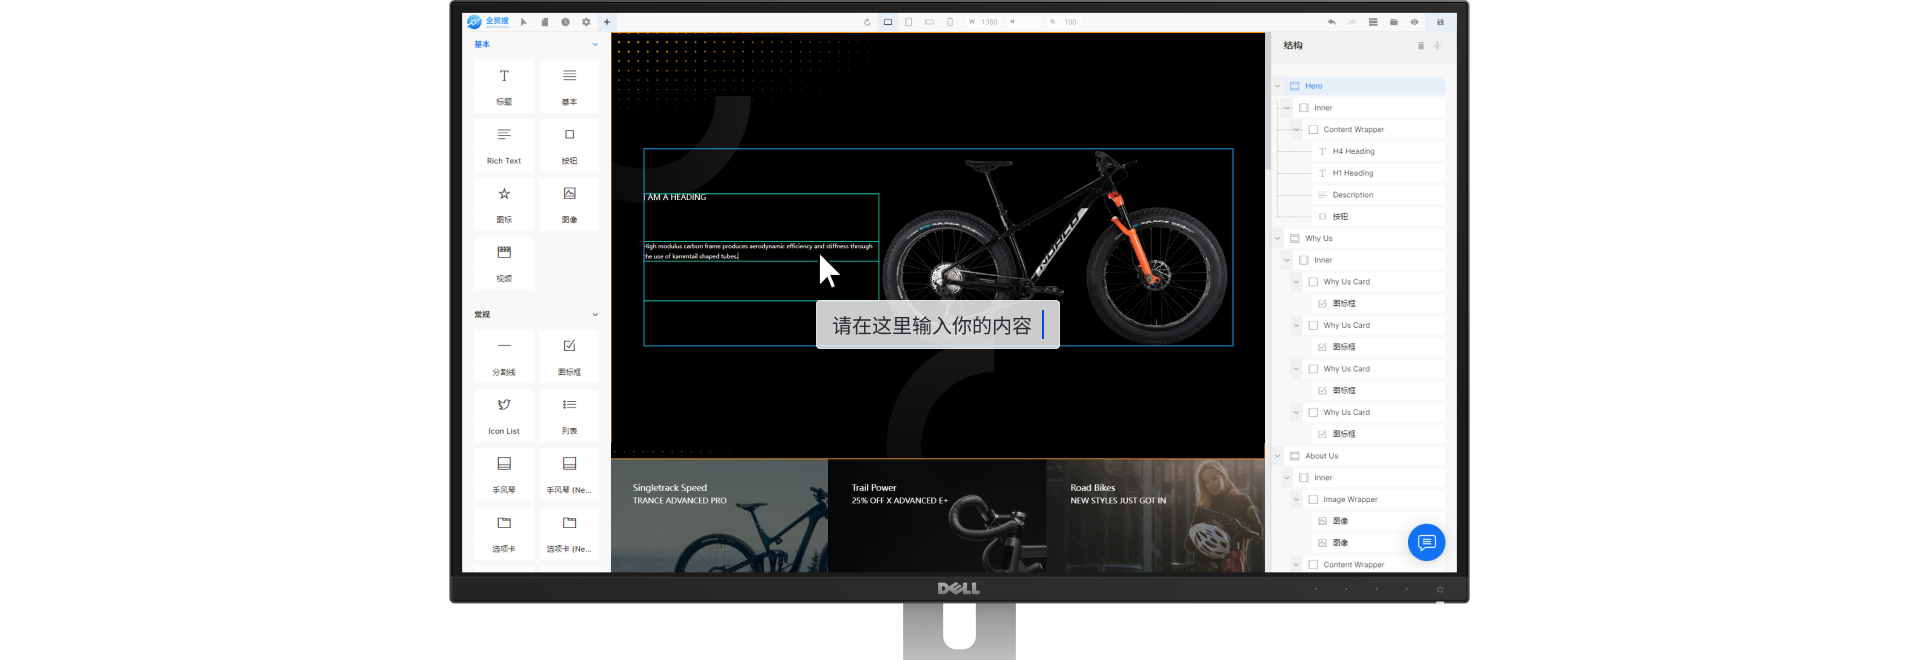Click the undo arrow

coord(1331,21)
